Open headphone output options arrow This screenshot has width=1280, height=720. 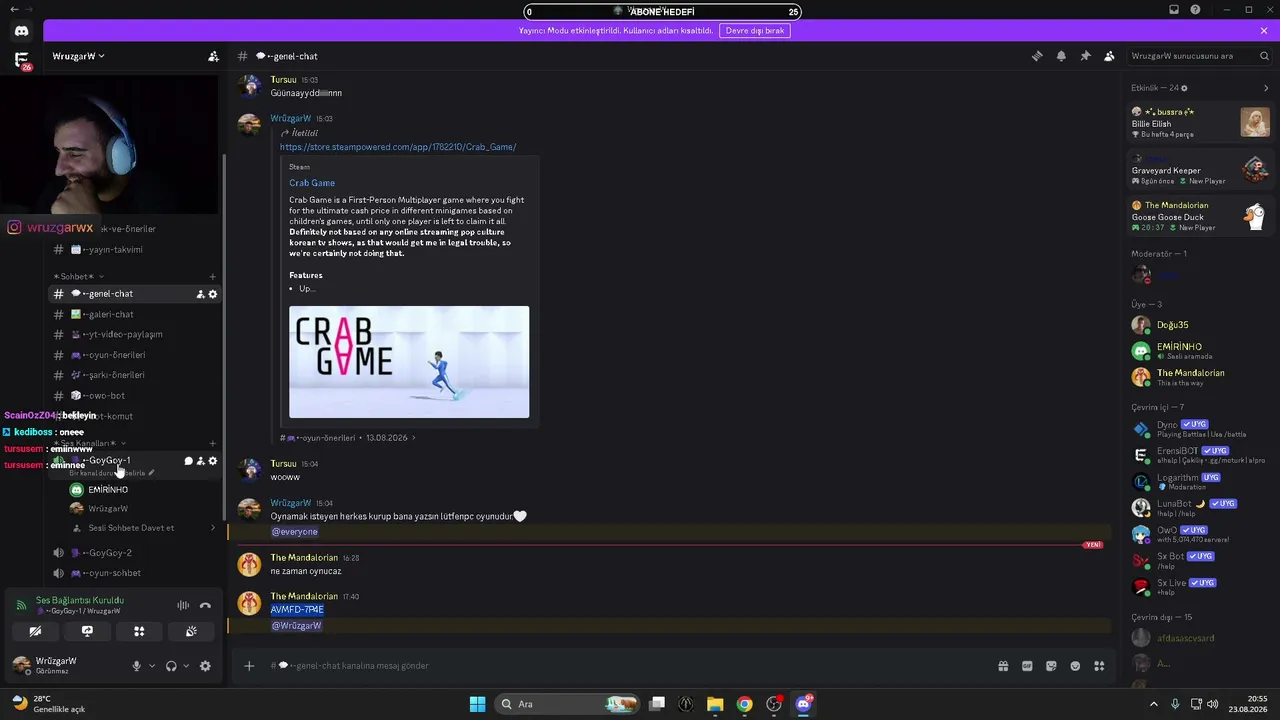(186, 666)
